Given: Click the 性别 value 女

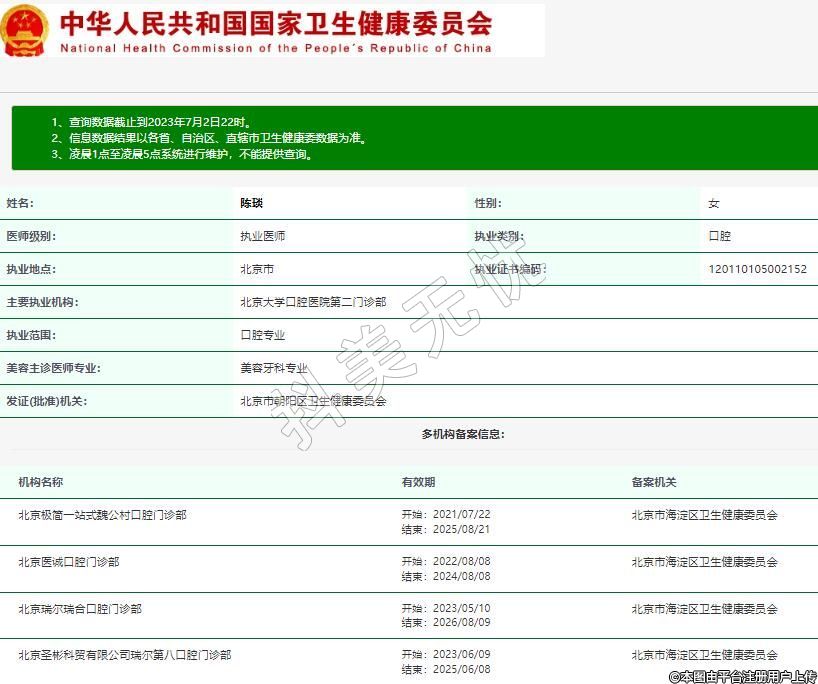Looking at the screenshot, I should pyautogui.click(x=713, y=203).
